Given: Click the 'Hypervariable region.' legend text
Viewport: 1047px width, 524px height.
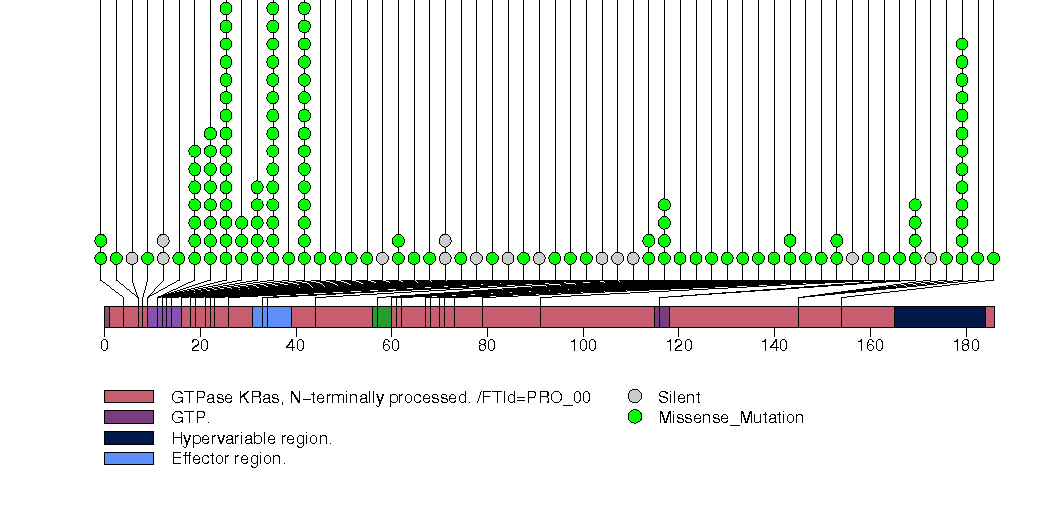Looking at the screenshot, I should [251, 439].
